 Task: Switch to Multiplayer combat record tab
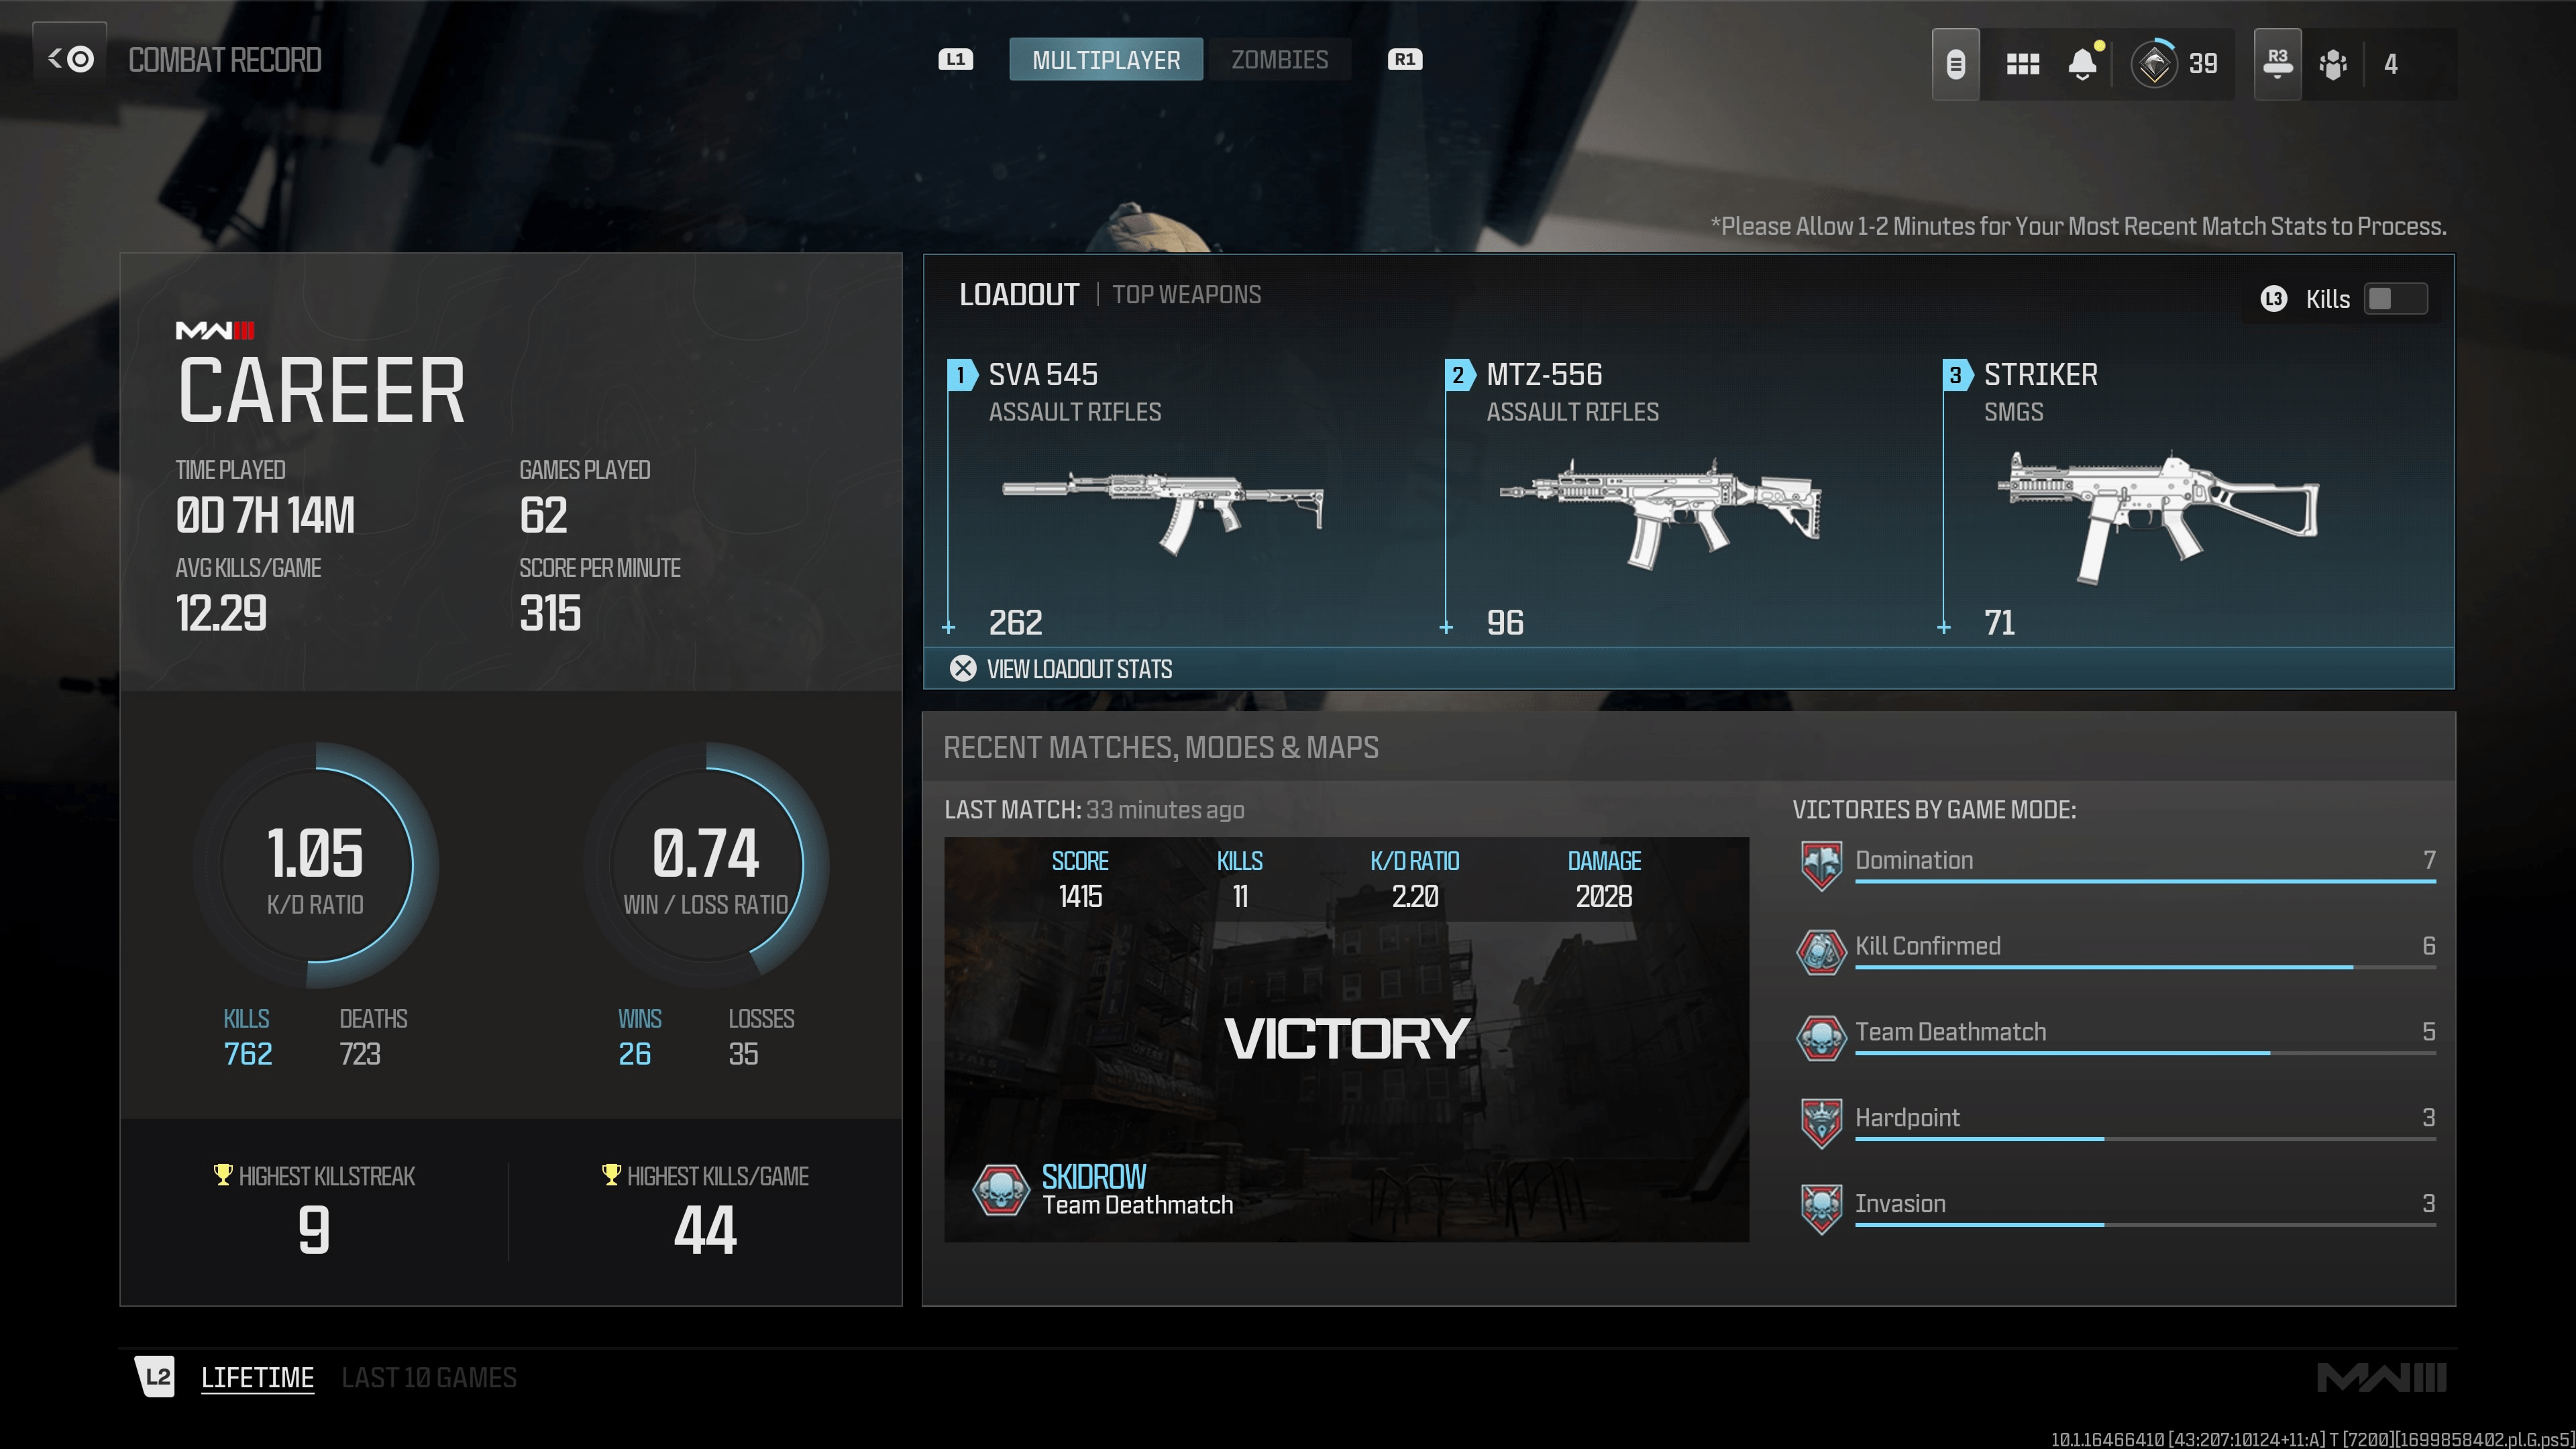[1104, 58]
